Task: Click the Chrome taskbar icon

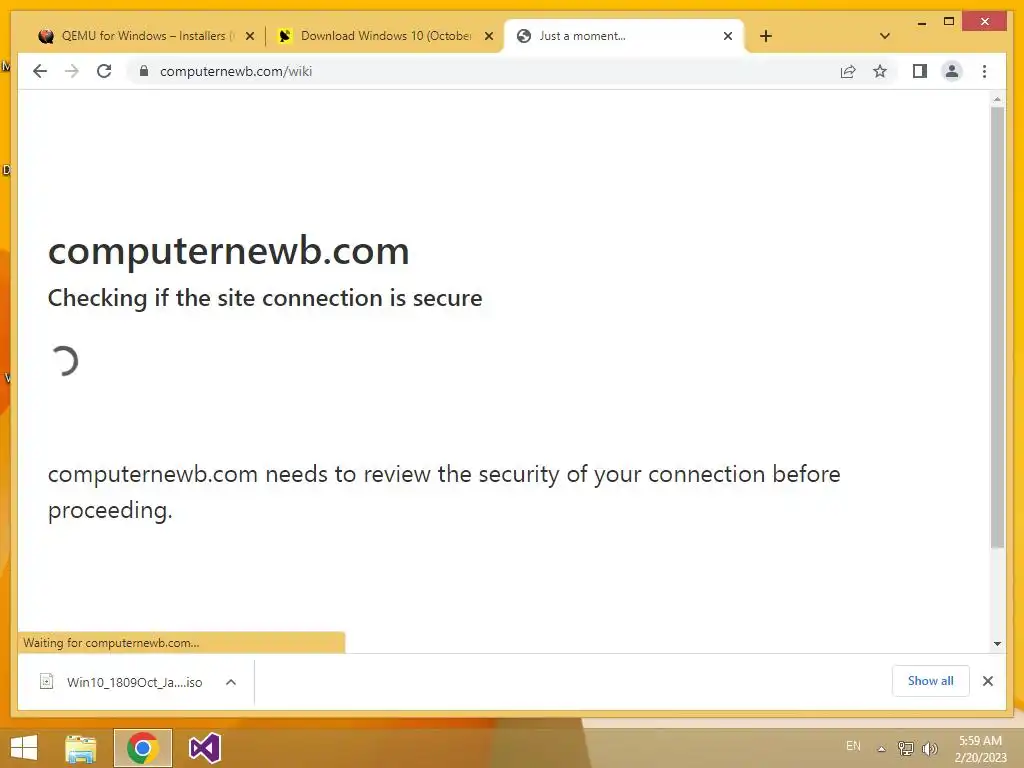Action: pos(142,748)
